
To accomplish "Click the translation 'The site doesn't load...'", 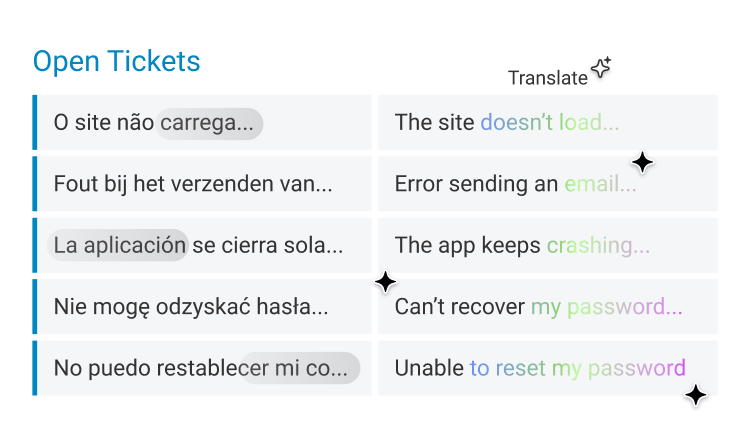I will 548,122.
